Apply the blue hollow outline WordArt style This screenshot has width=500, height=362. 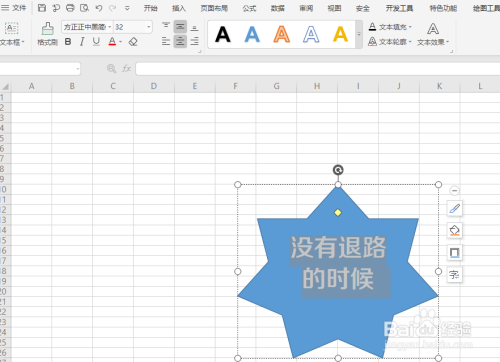pyautogui.click(x=311, y=34)
